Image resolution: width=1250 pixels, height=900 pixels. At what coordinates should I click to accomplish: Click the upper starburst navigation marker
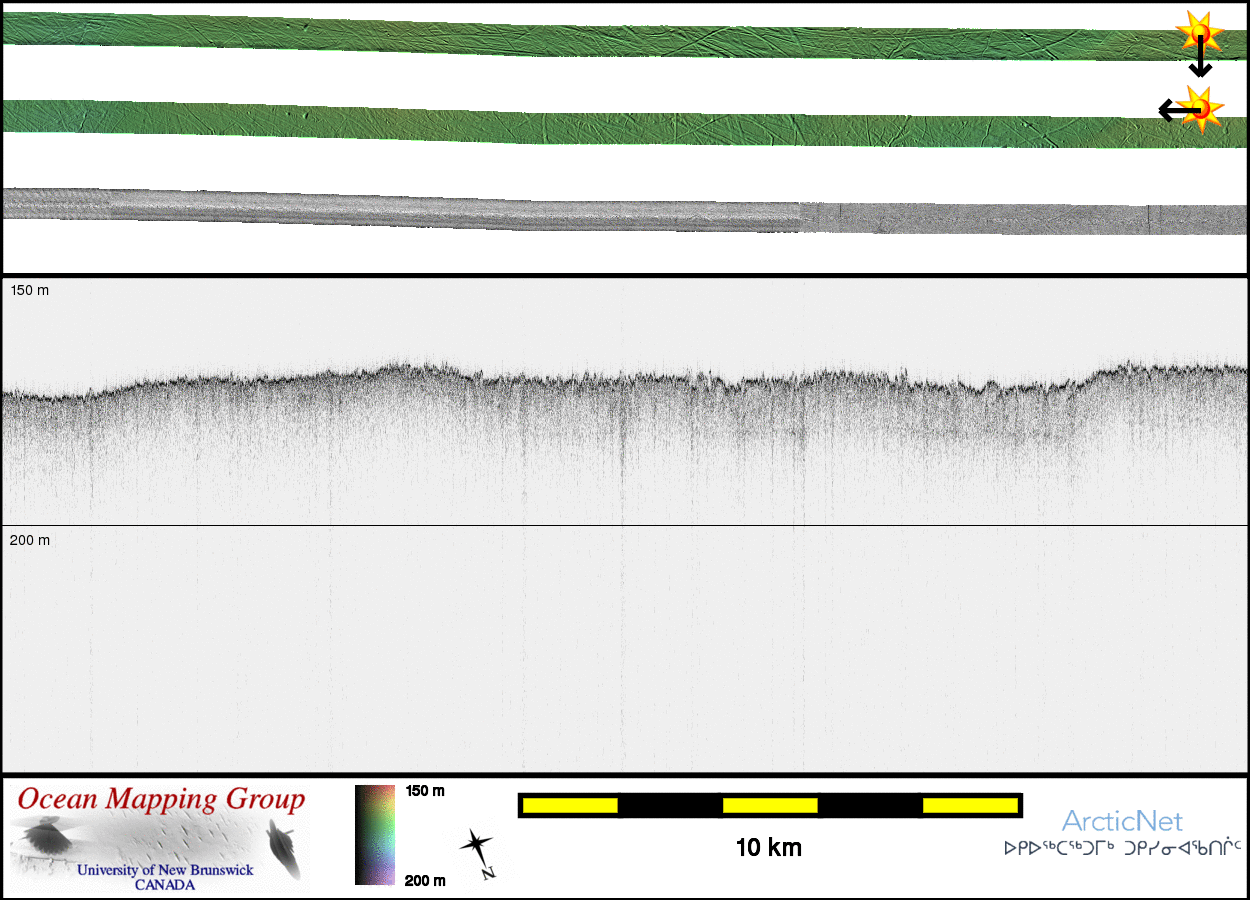pos(1199,33)
